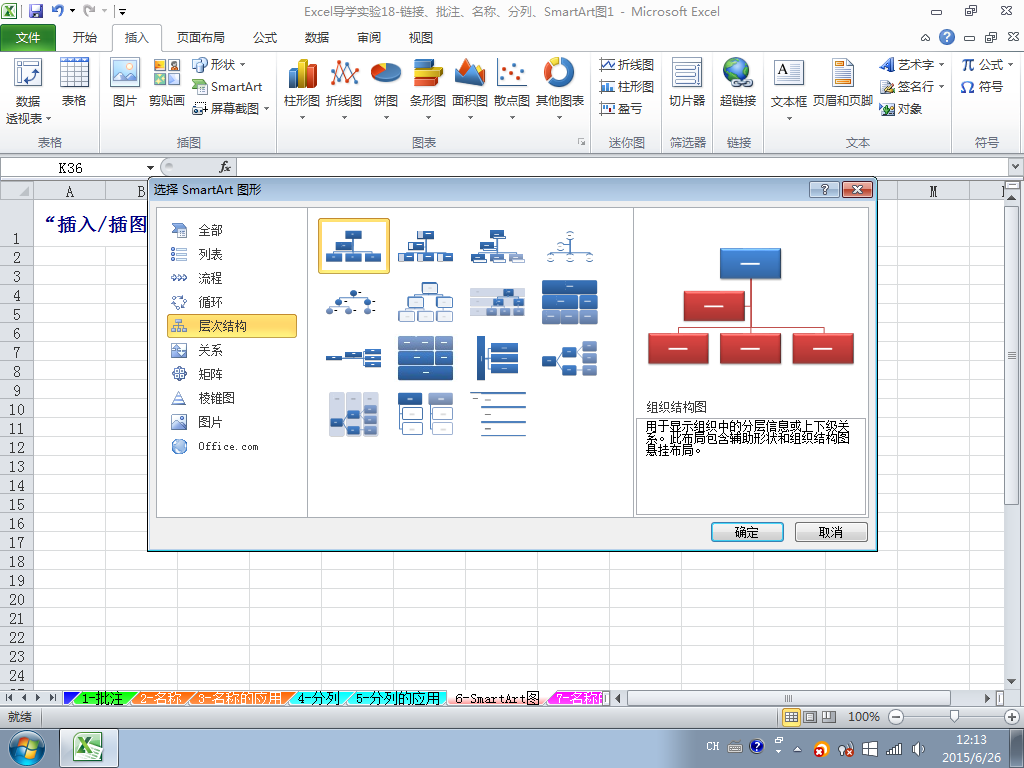Screen dimensions: 1024x768
Task: Confirm with the 确定 button
Action: pyautogui.click(x=747, y=532)
